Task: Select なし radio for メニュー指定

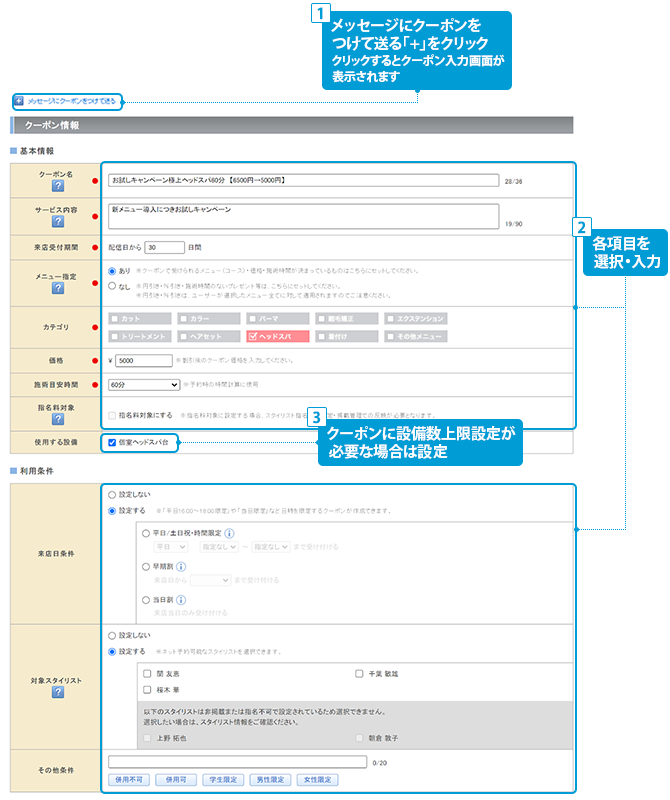Action: [x=112, y=285]
